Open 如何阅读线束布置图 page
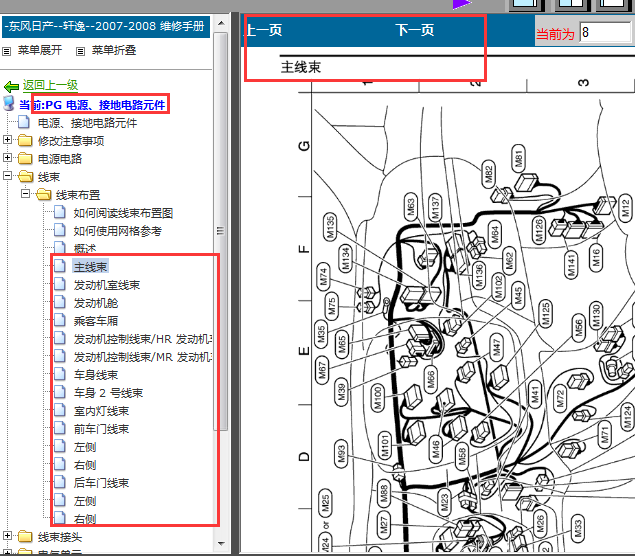635x556 pixels. (123, 213)
